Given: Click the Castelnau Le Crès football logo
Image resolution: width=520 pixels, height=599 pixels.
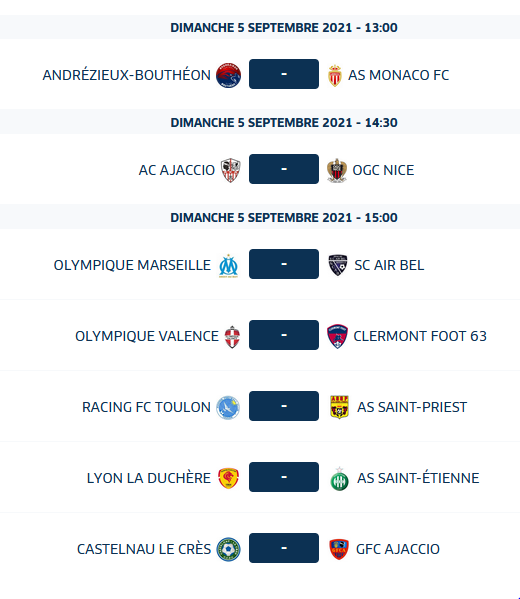Looking at the screenshot, I should 228,549.
